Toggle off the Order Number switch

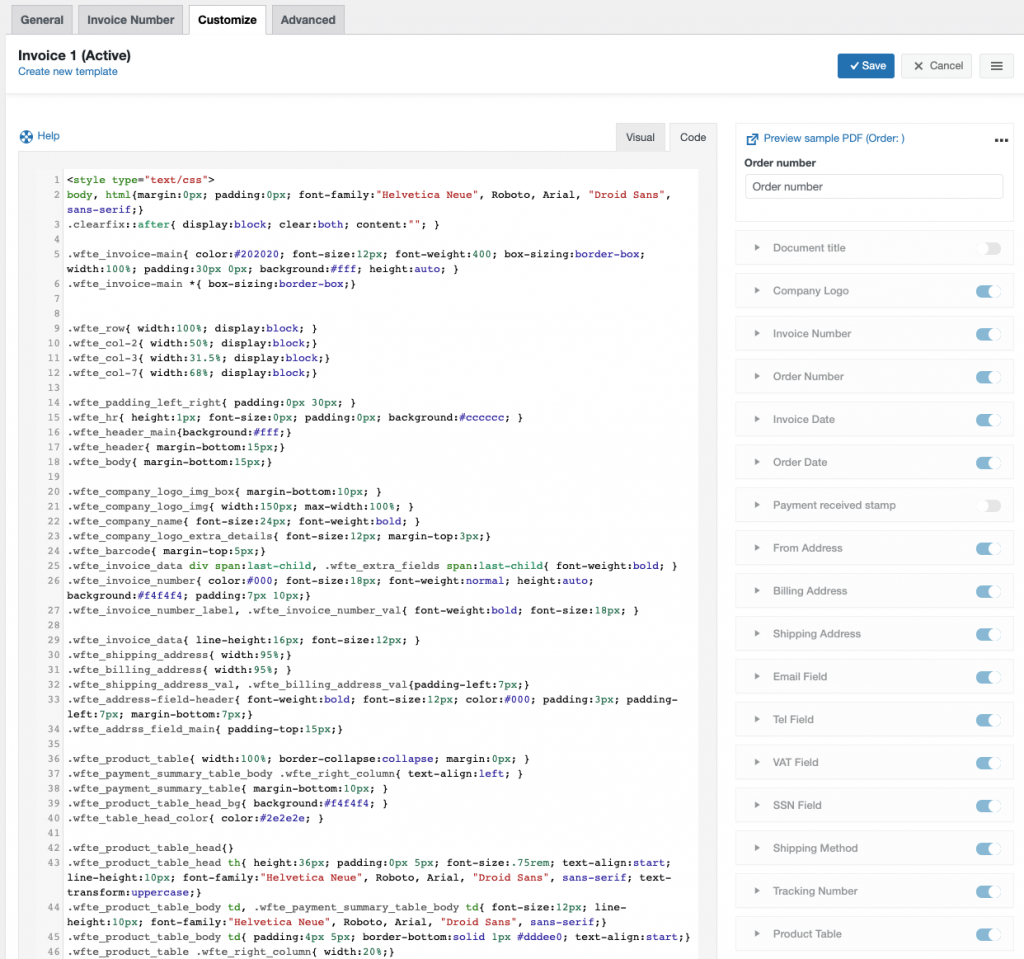point(988,377)
